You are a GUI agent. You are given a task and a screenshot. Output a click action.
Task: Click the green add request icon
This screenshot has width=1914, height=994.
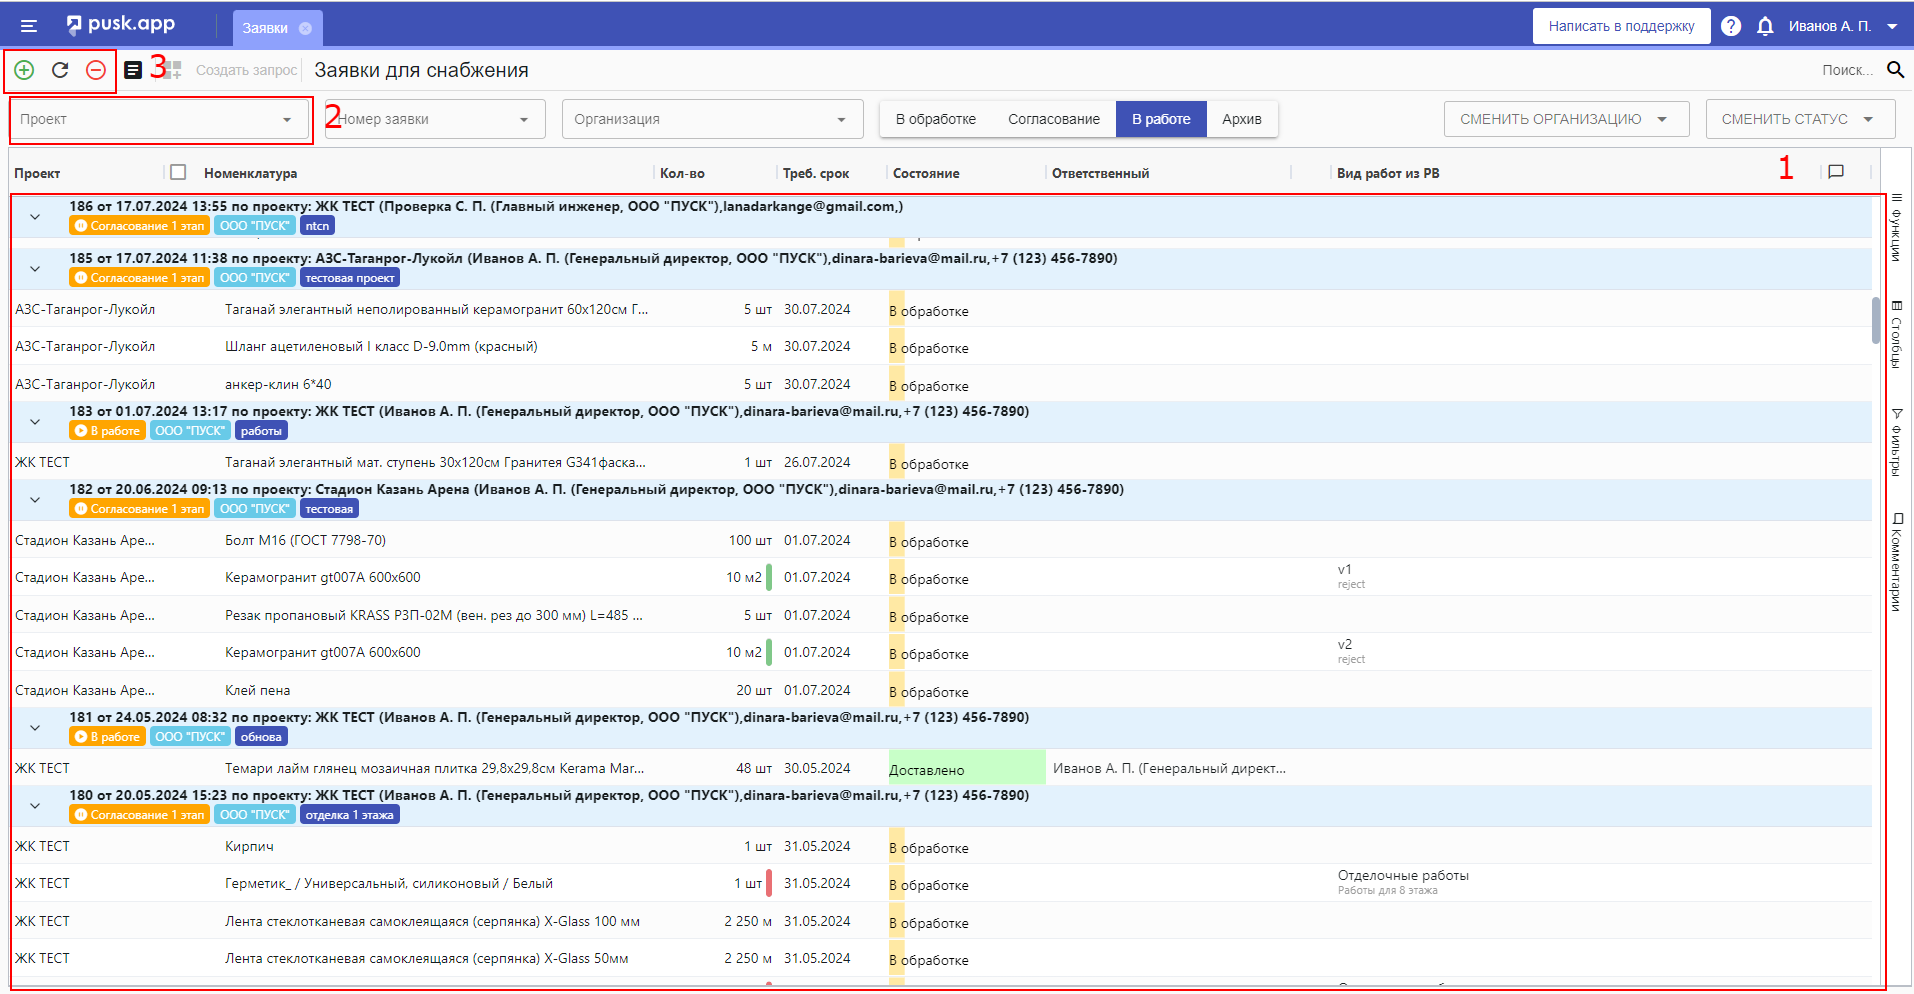tap(24, 70)
